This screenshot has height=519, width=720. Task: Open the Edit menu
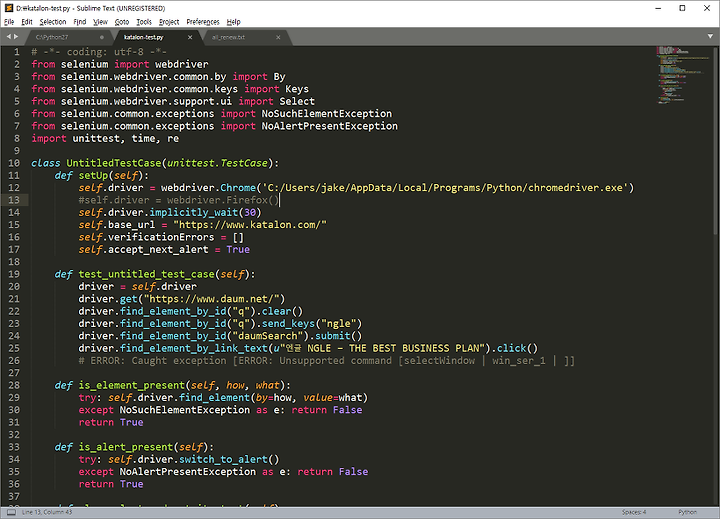pos(27,22)
